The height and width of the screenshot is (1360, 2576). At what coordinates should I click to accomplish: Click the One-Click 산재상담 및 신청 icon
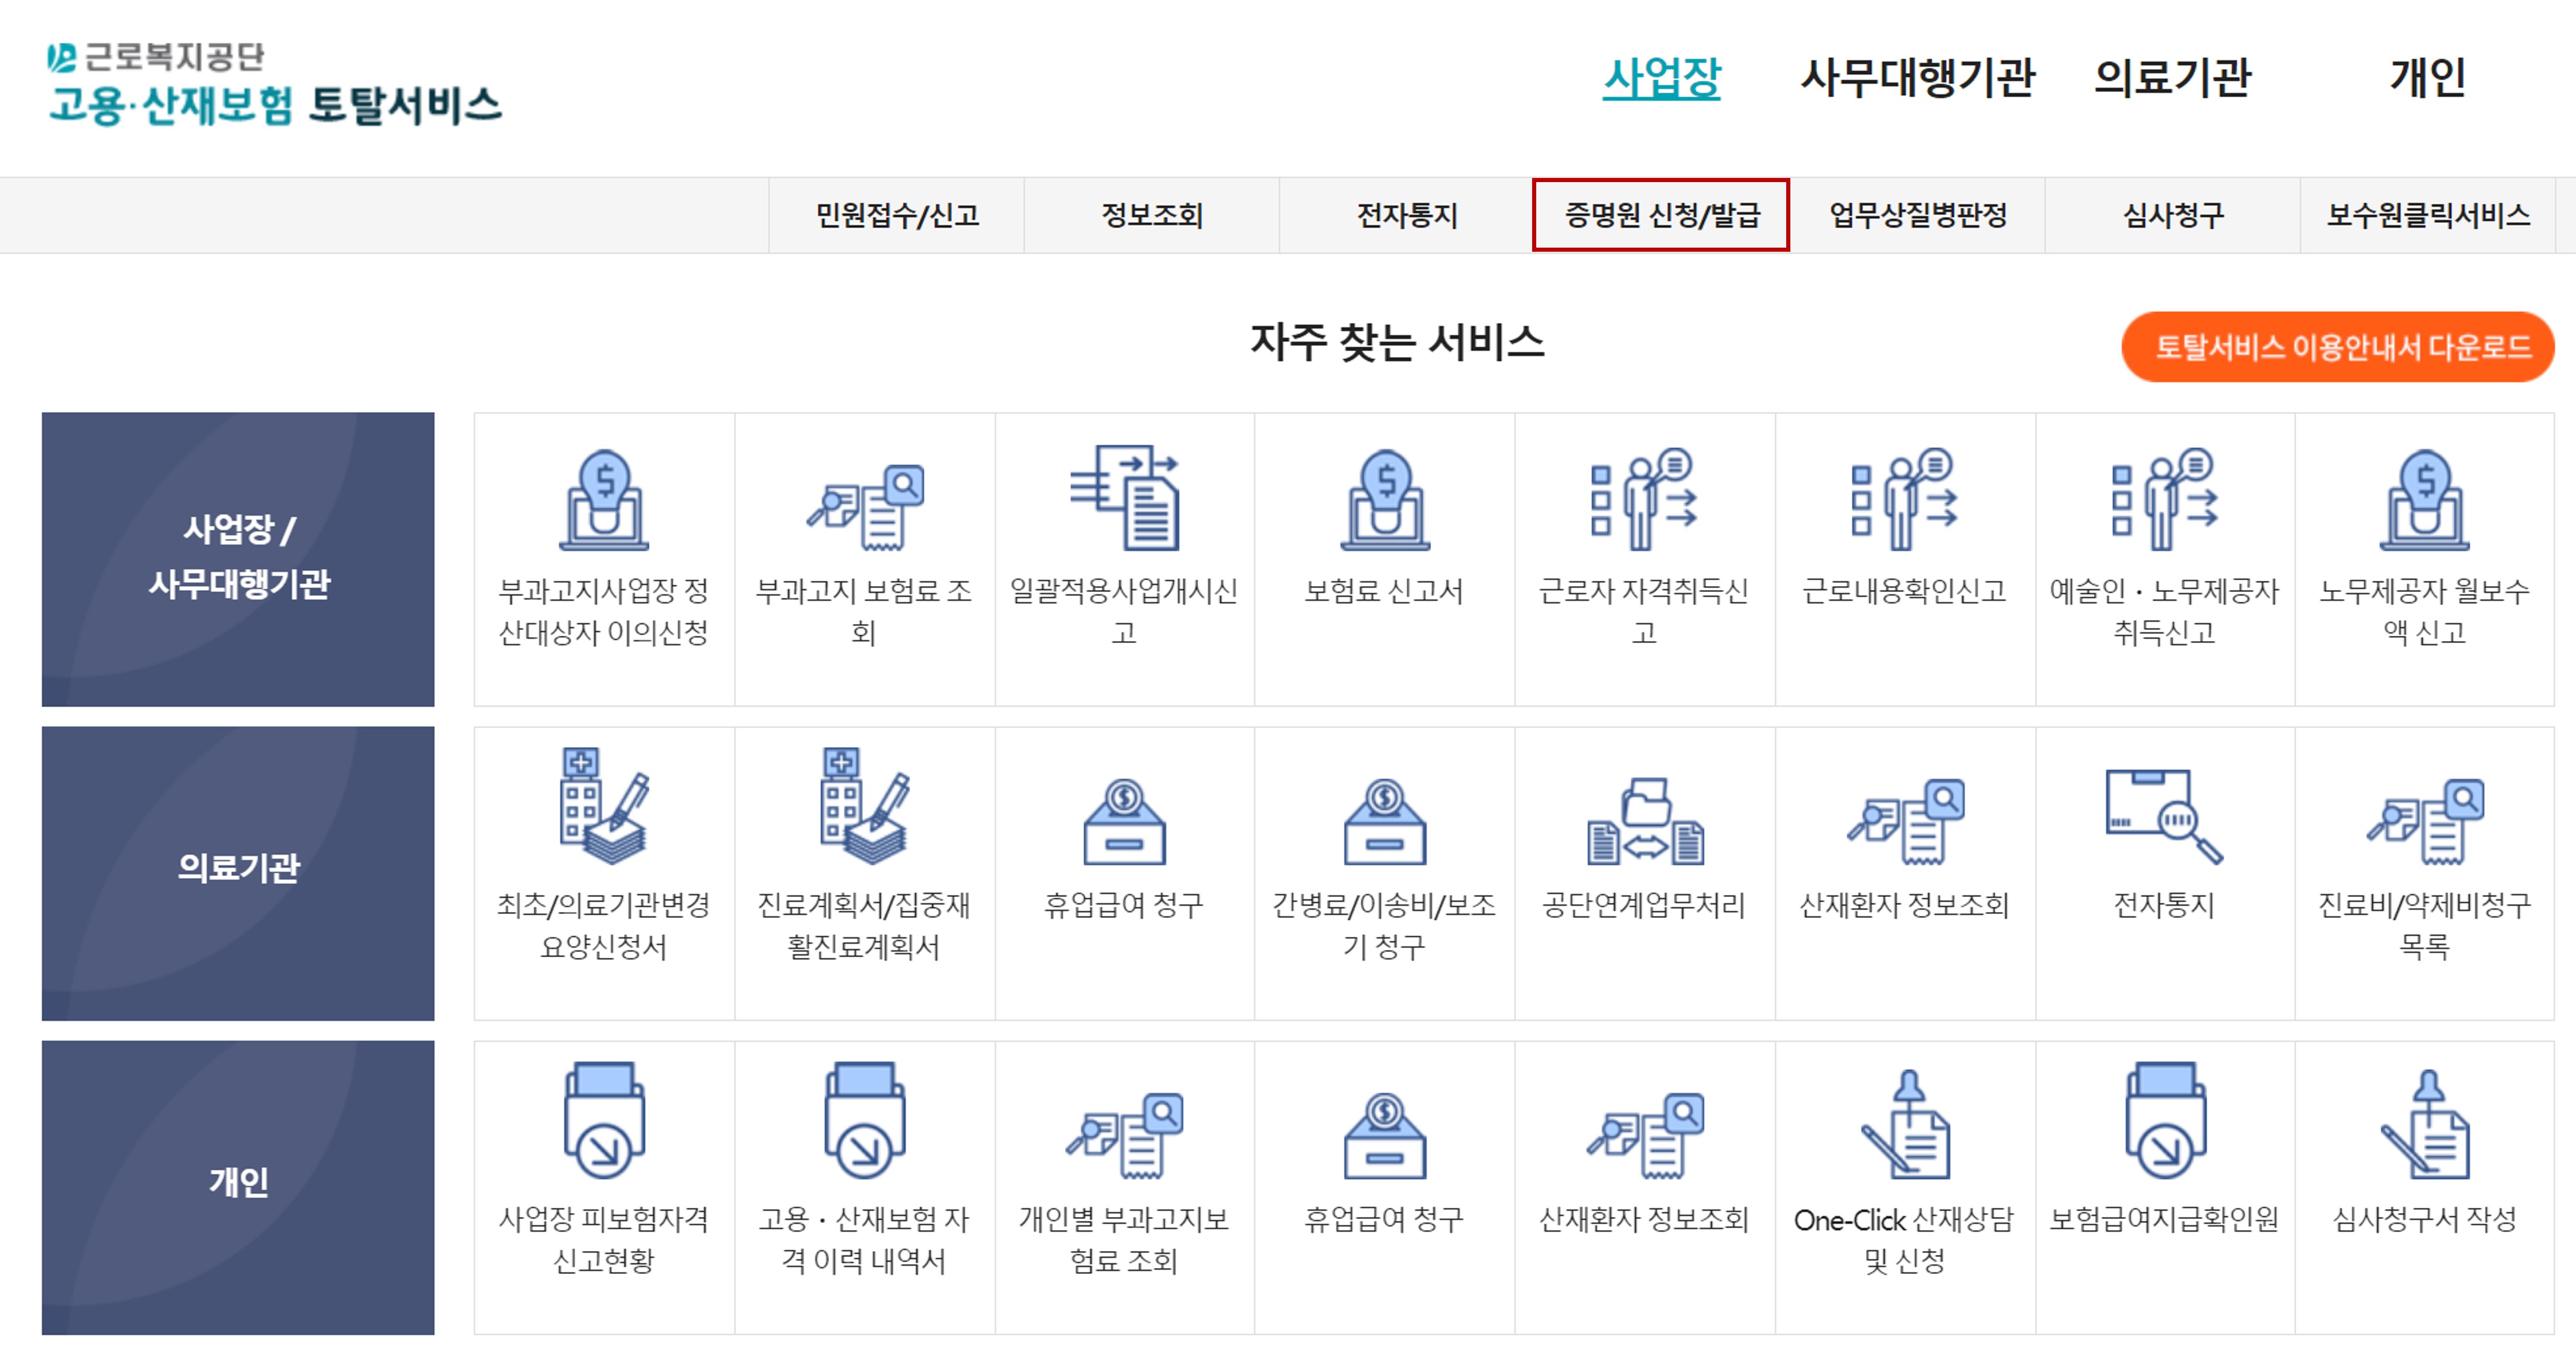[1904, 1125]
